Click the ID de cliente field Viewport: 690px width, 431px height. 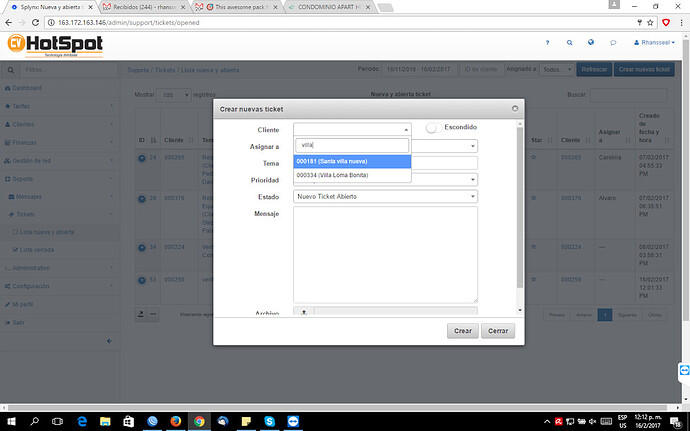[481, 69]
